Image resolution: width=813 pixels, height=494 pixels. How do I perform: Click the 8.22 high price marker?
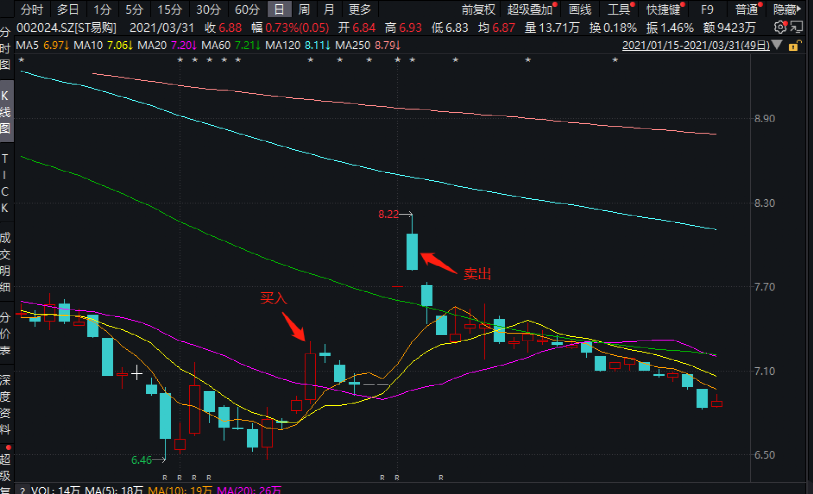pos(395,214)
